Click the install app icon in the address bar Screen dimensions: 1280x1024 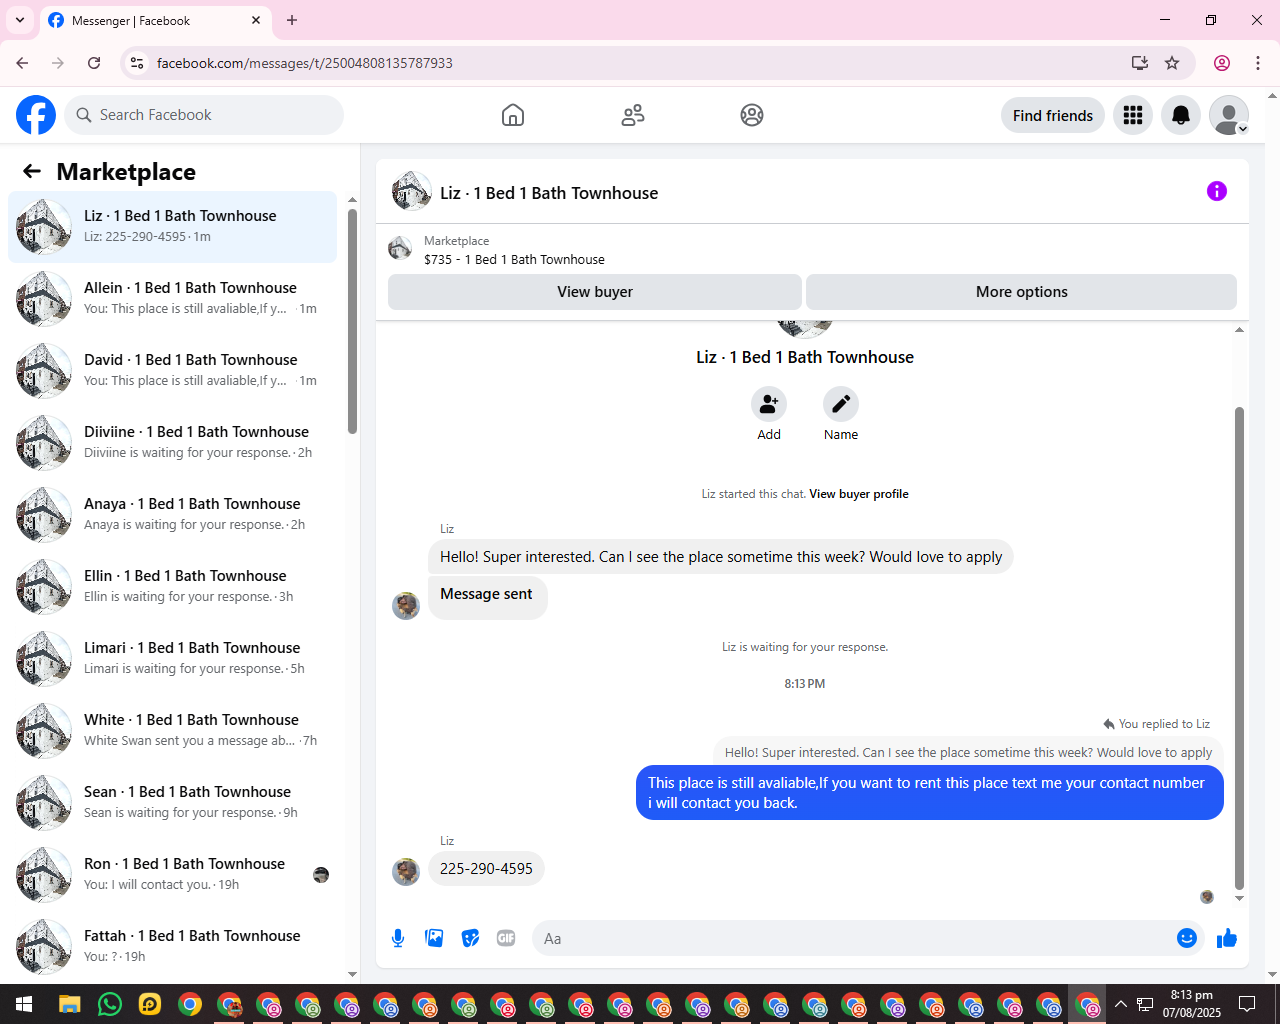click(1140, 63)
